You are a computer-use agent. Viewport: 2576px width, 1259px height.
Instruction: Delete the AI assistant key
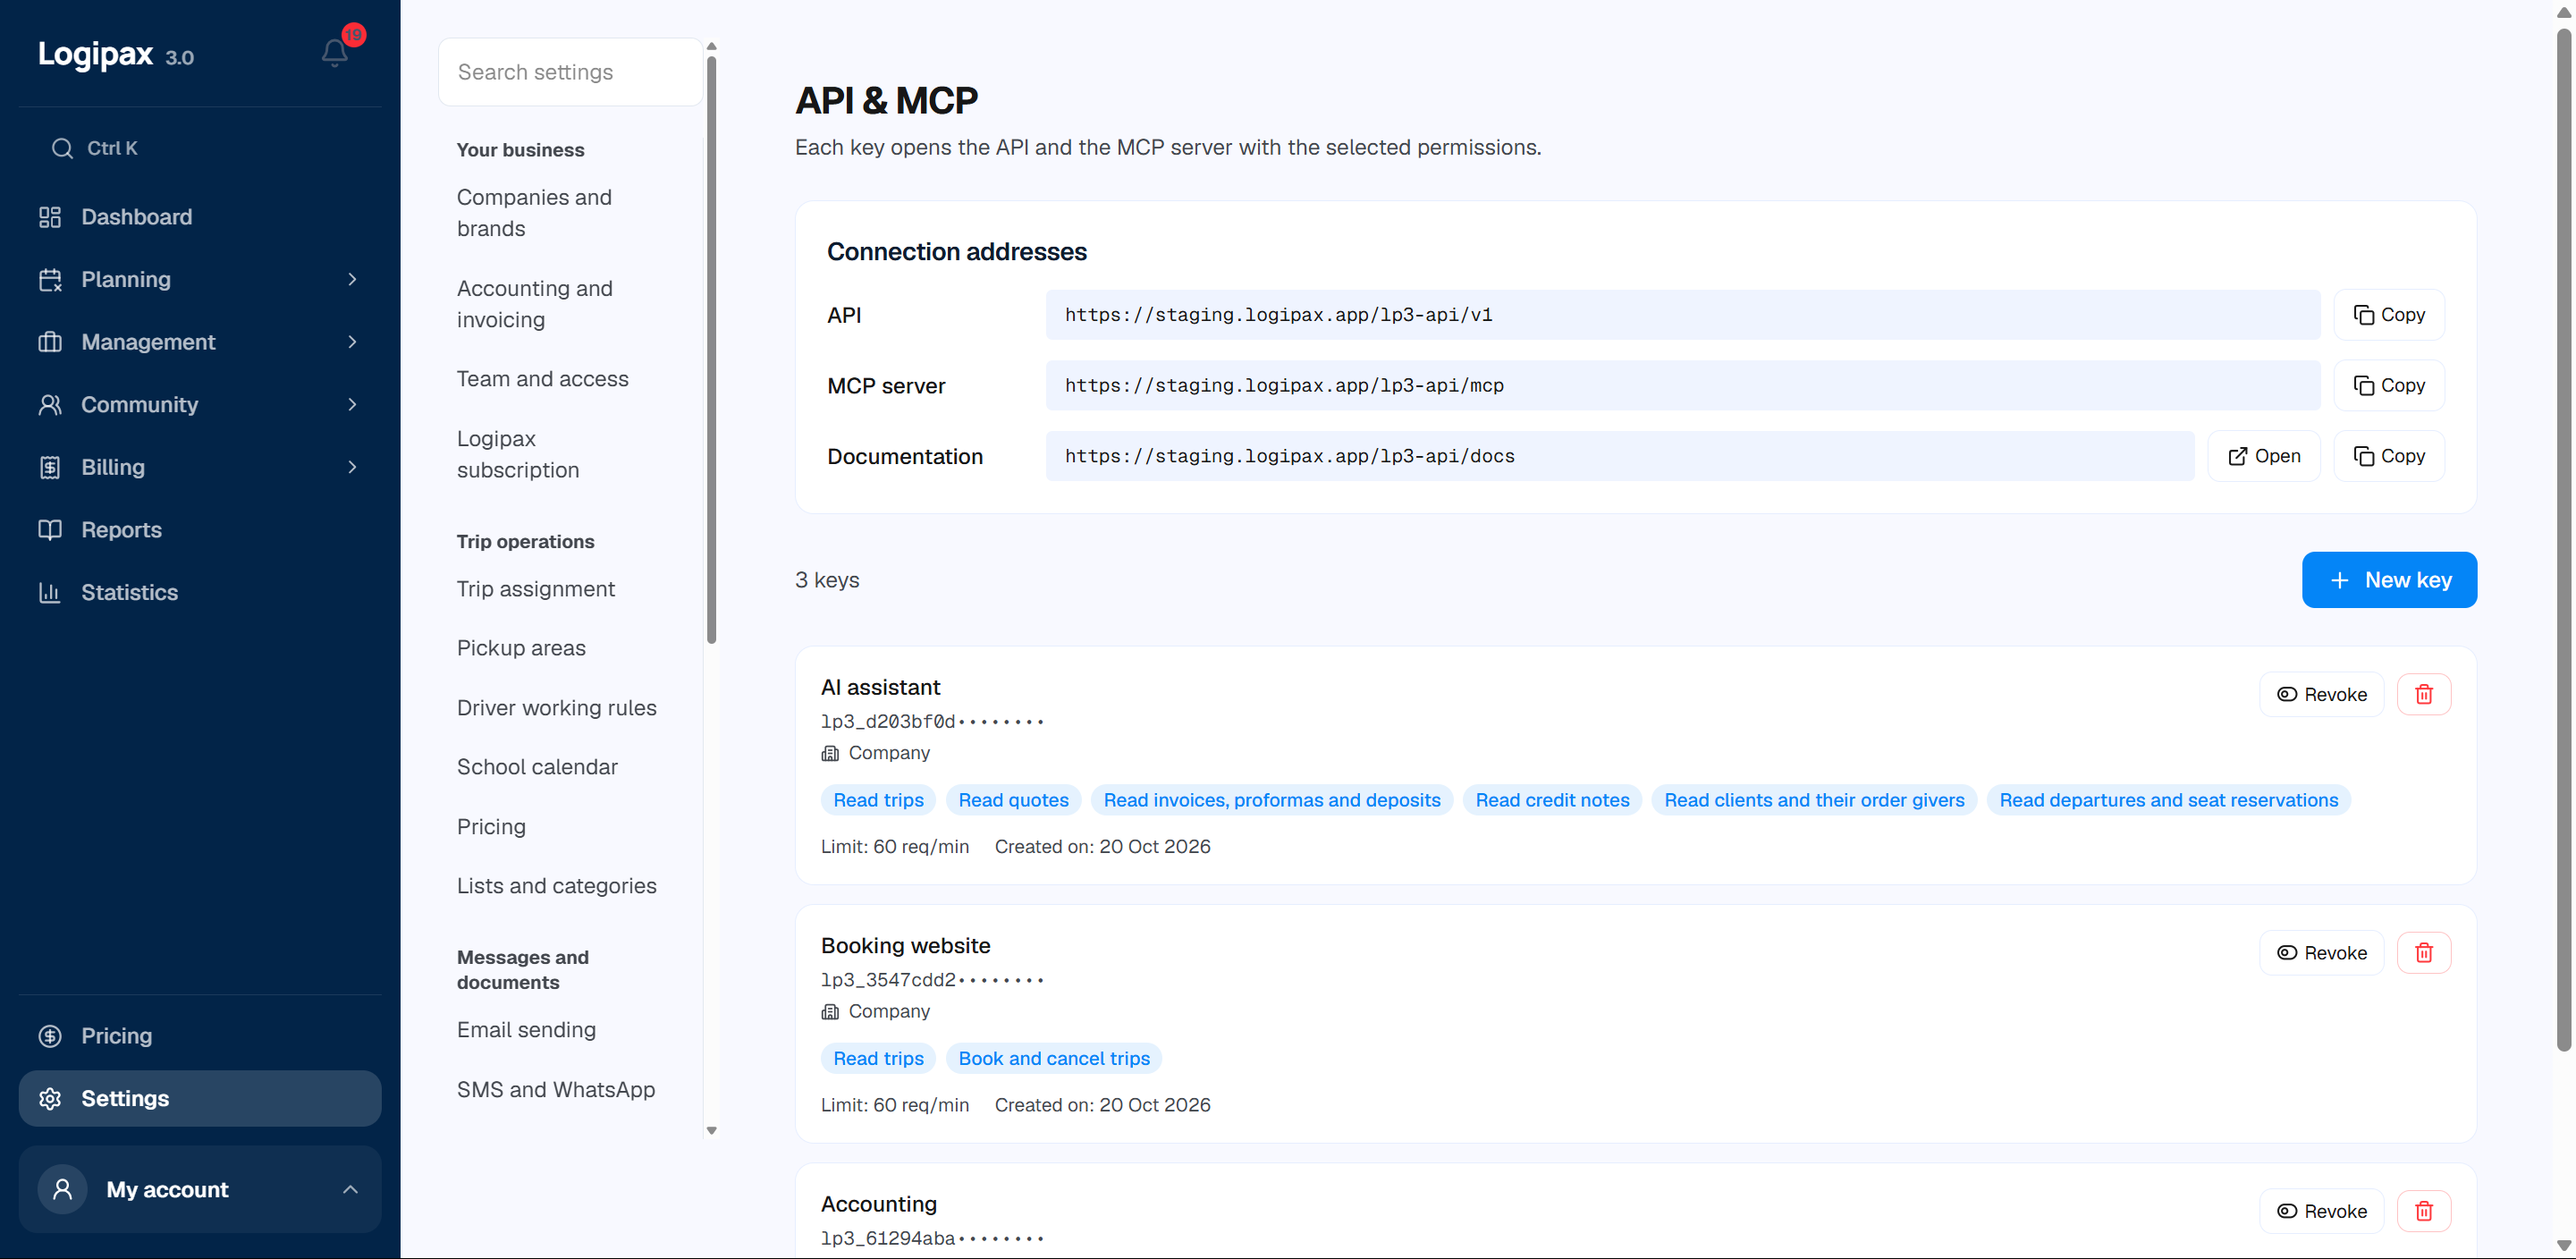[2424, 694]
